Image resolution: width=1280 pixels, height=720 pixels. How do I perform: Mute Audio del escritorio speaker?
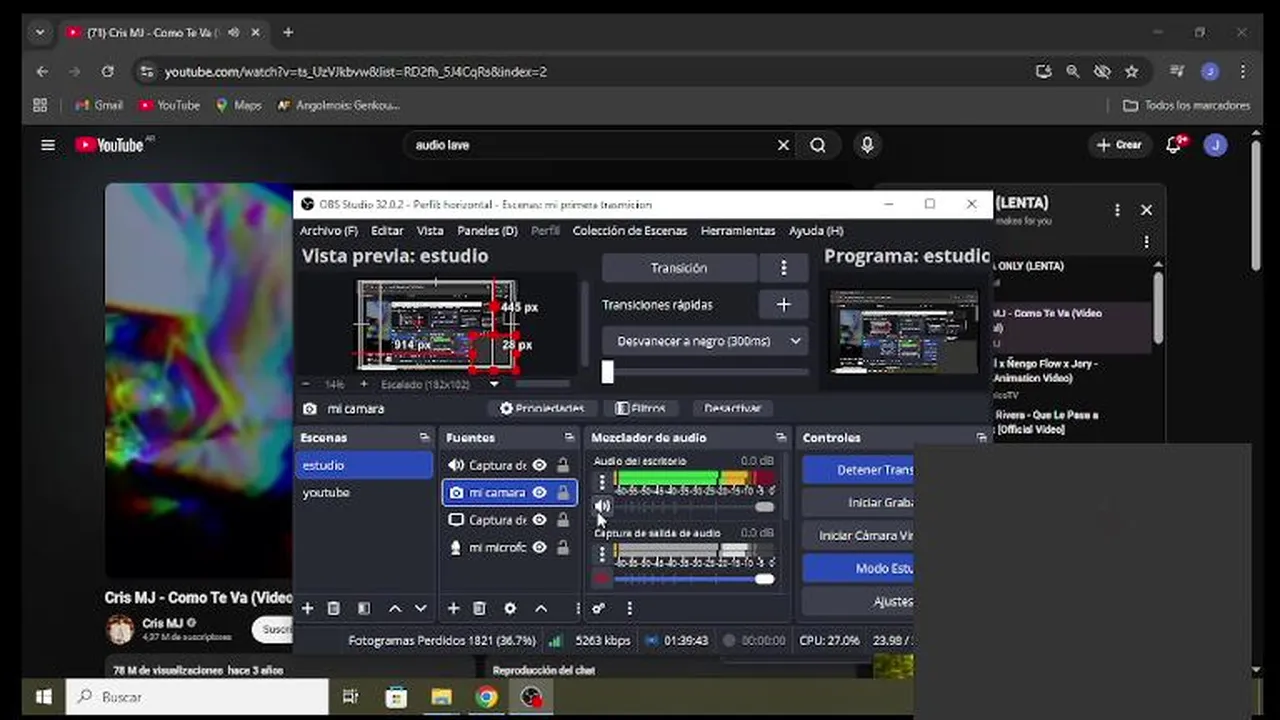point(602,506)
